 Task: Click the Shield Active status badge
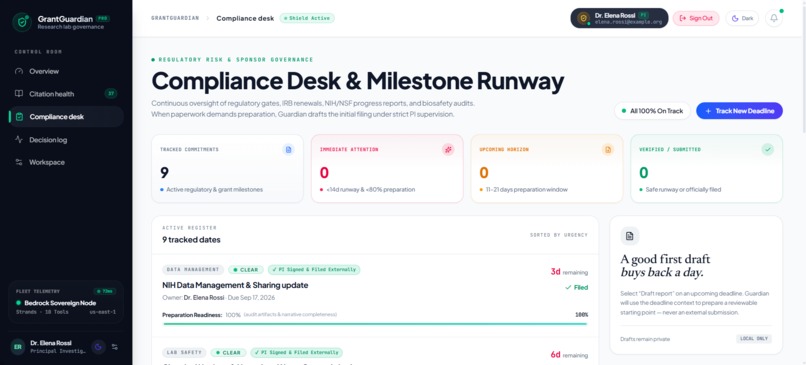point(307,18)
